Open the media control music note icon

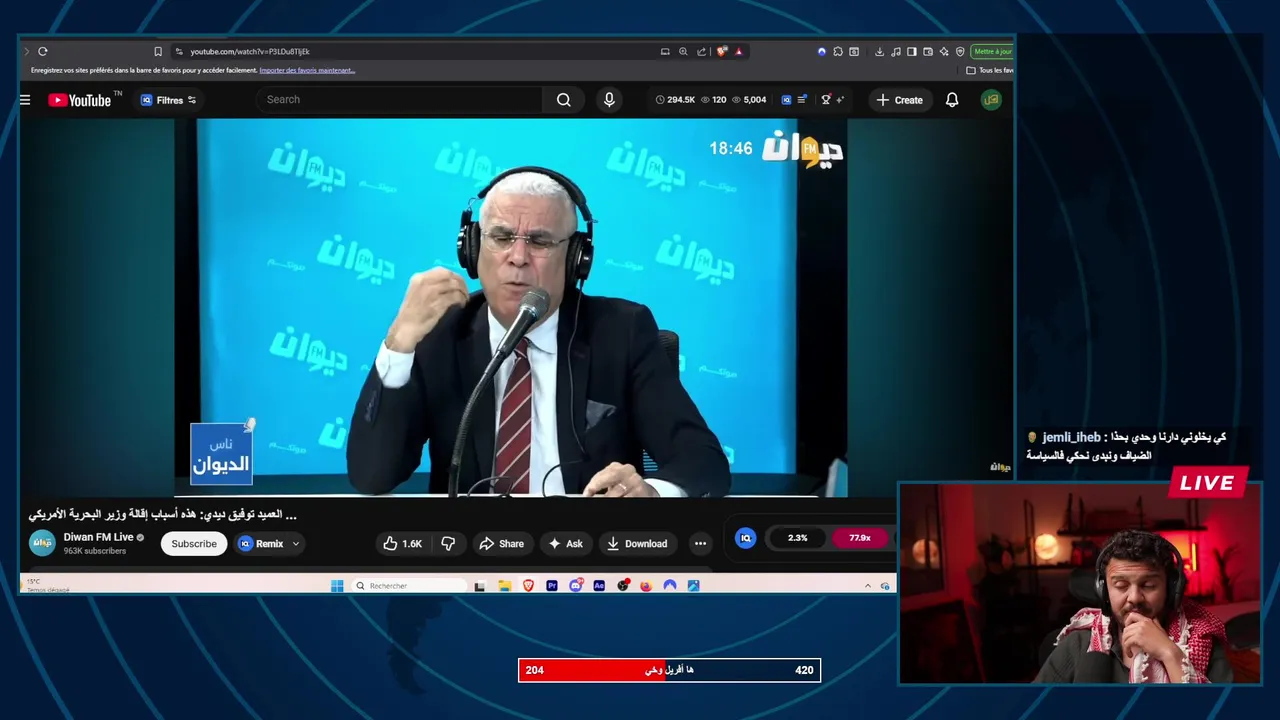pos(896,51)
